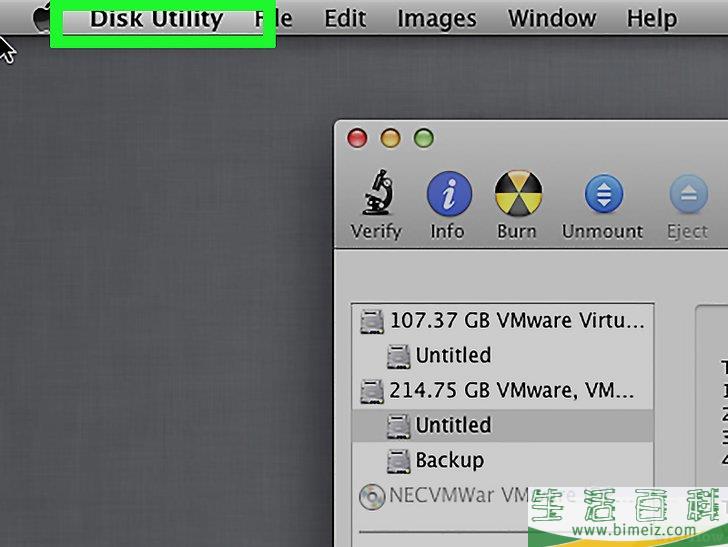Click the optical disc icon beside NECVMWar

[372, 497]
